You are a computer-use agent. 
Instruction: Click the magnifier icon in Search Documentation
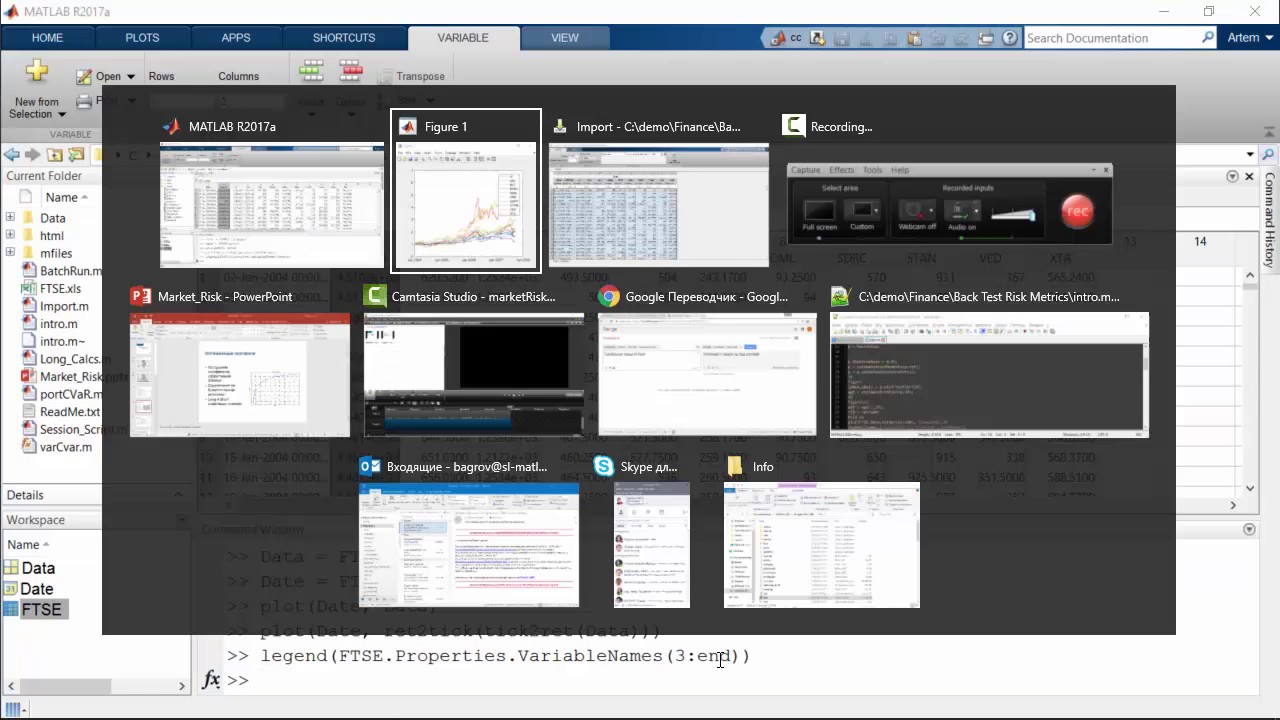(x=1208, y=38)
